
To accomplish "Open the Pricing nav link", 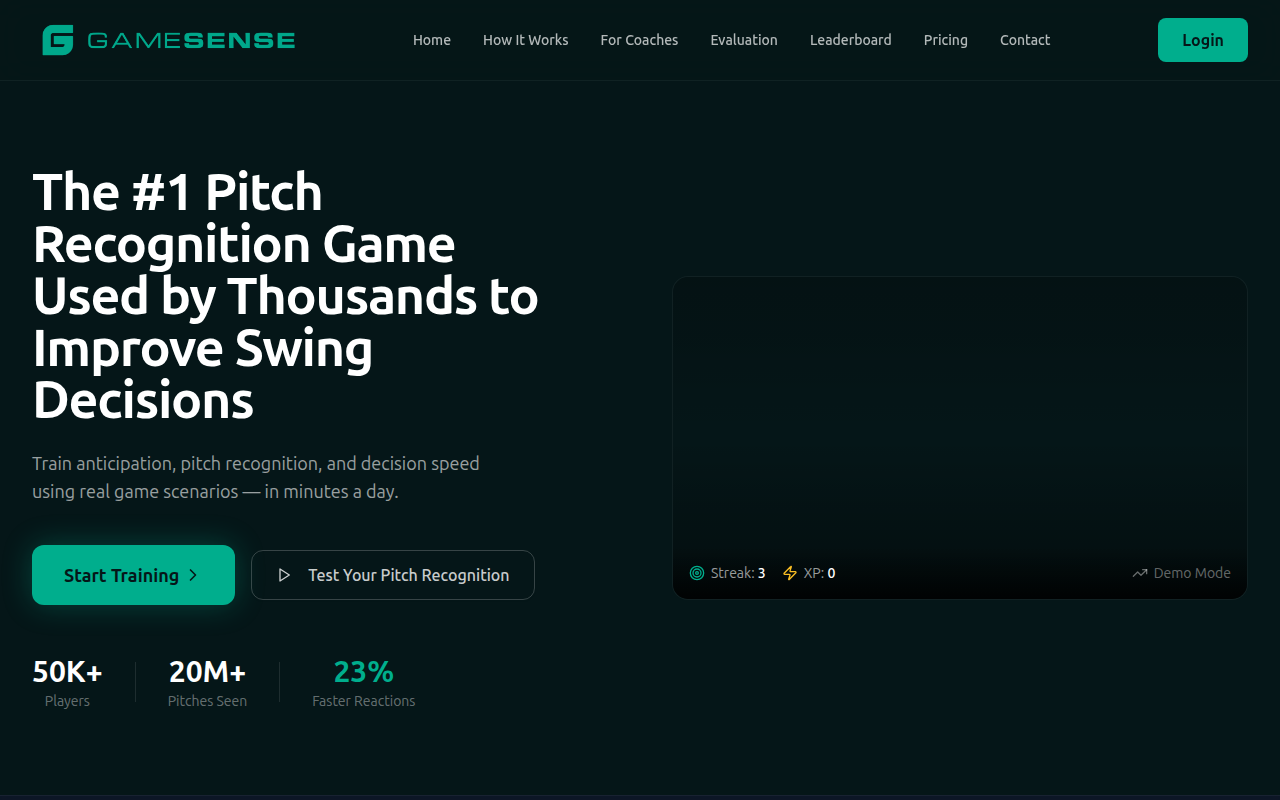I will (946, 40).
